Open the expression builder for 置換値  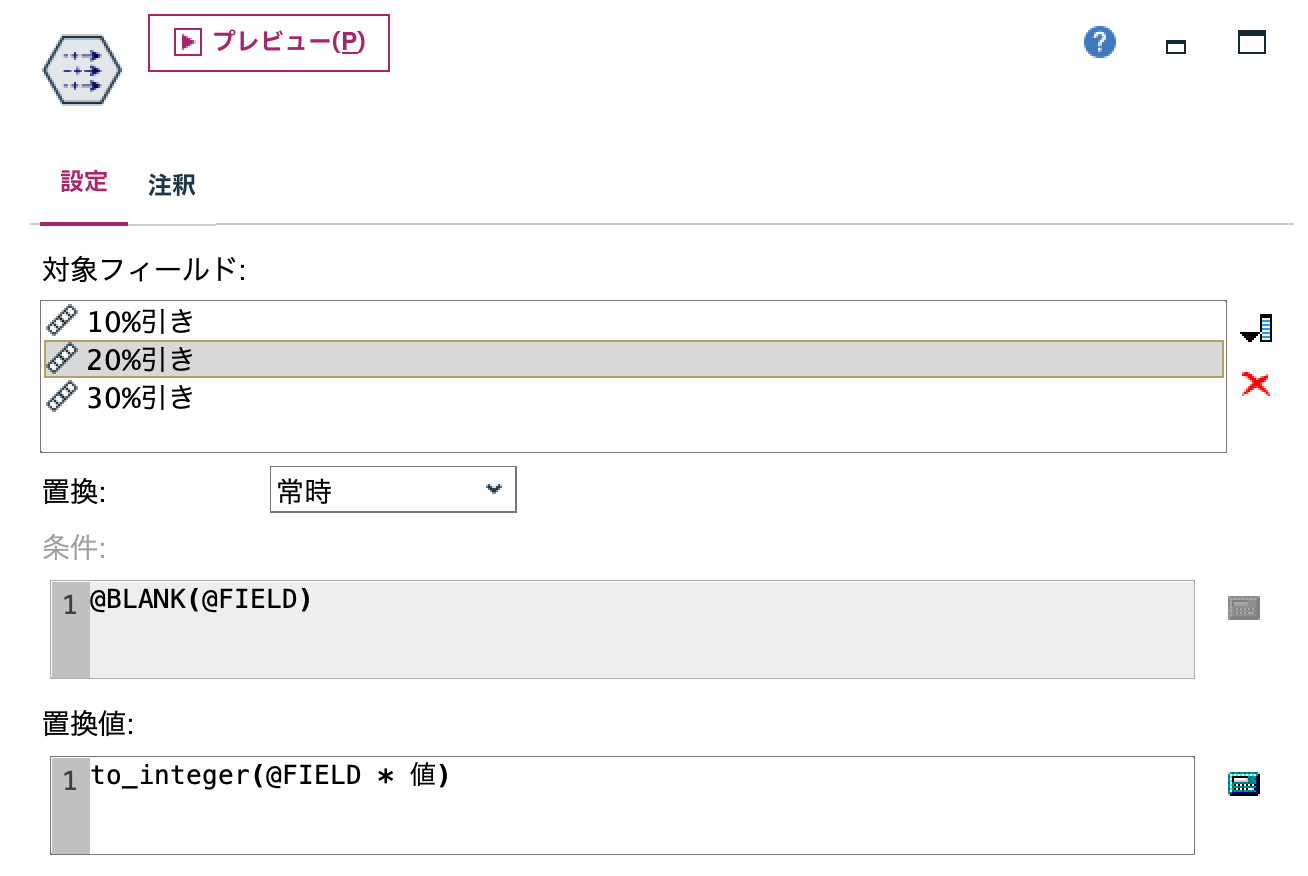tap(1246, 786)
